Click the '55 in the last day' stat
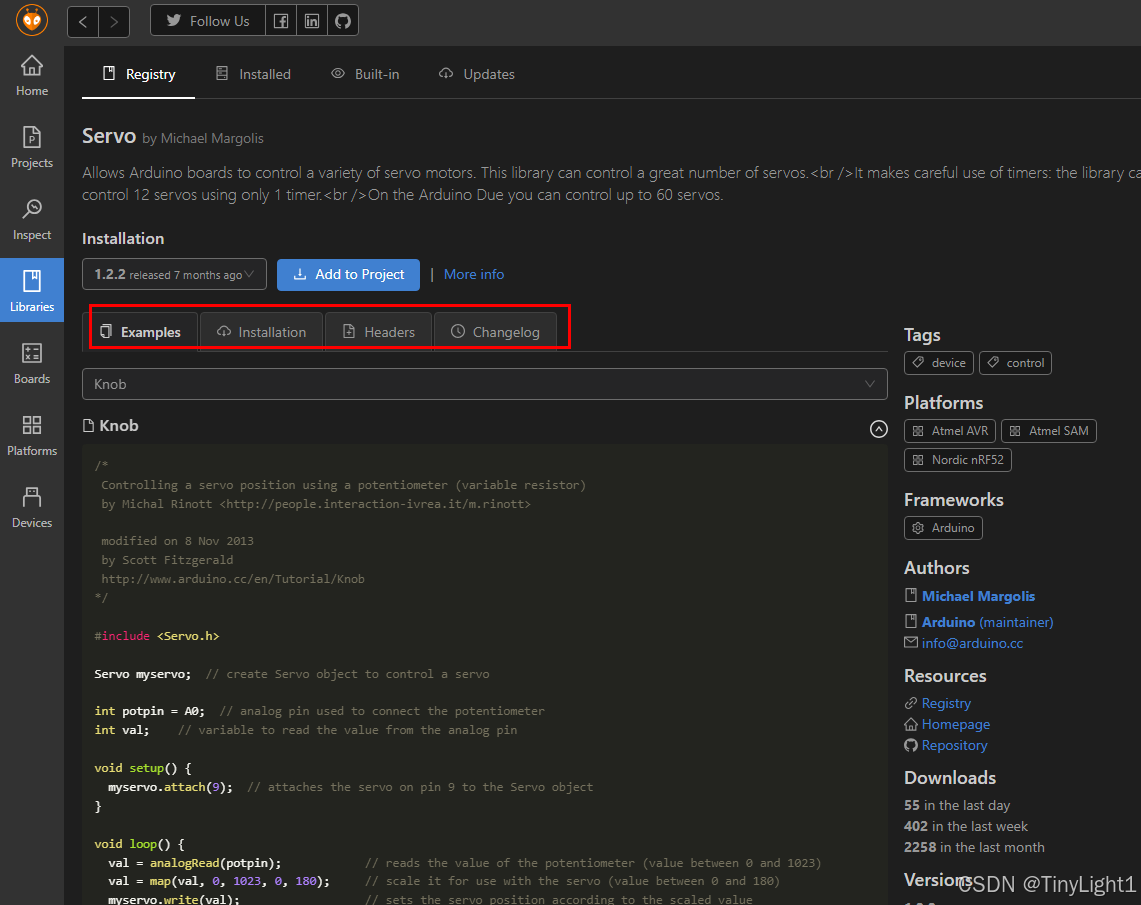The width and height of the screenshot is (1141, 905). 957,805
